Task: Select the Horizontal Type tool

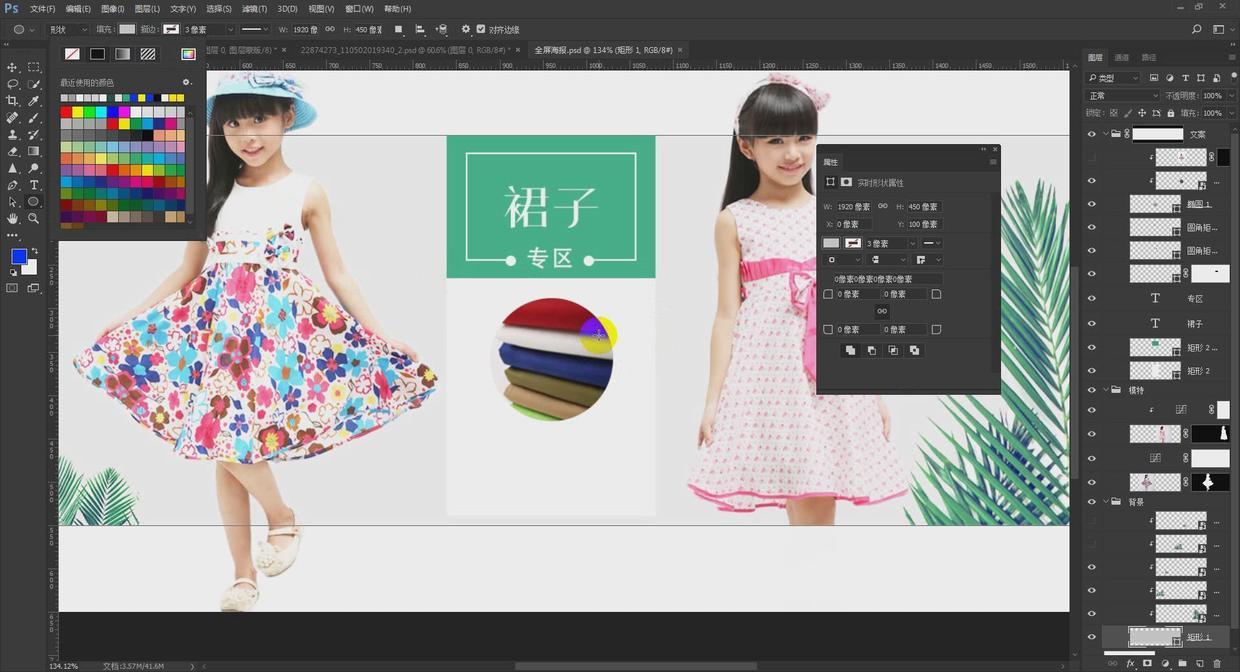Action: pos(34,185)
